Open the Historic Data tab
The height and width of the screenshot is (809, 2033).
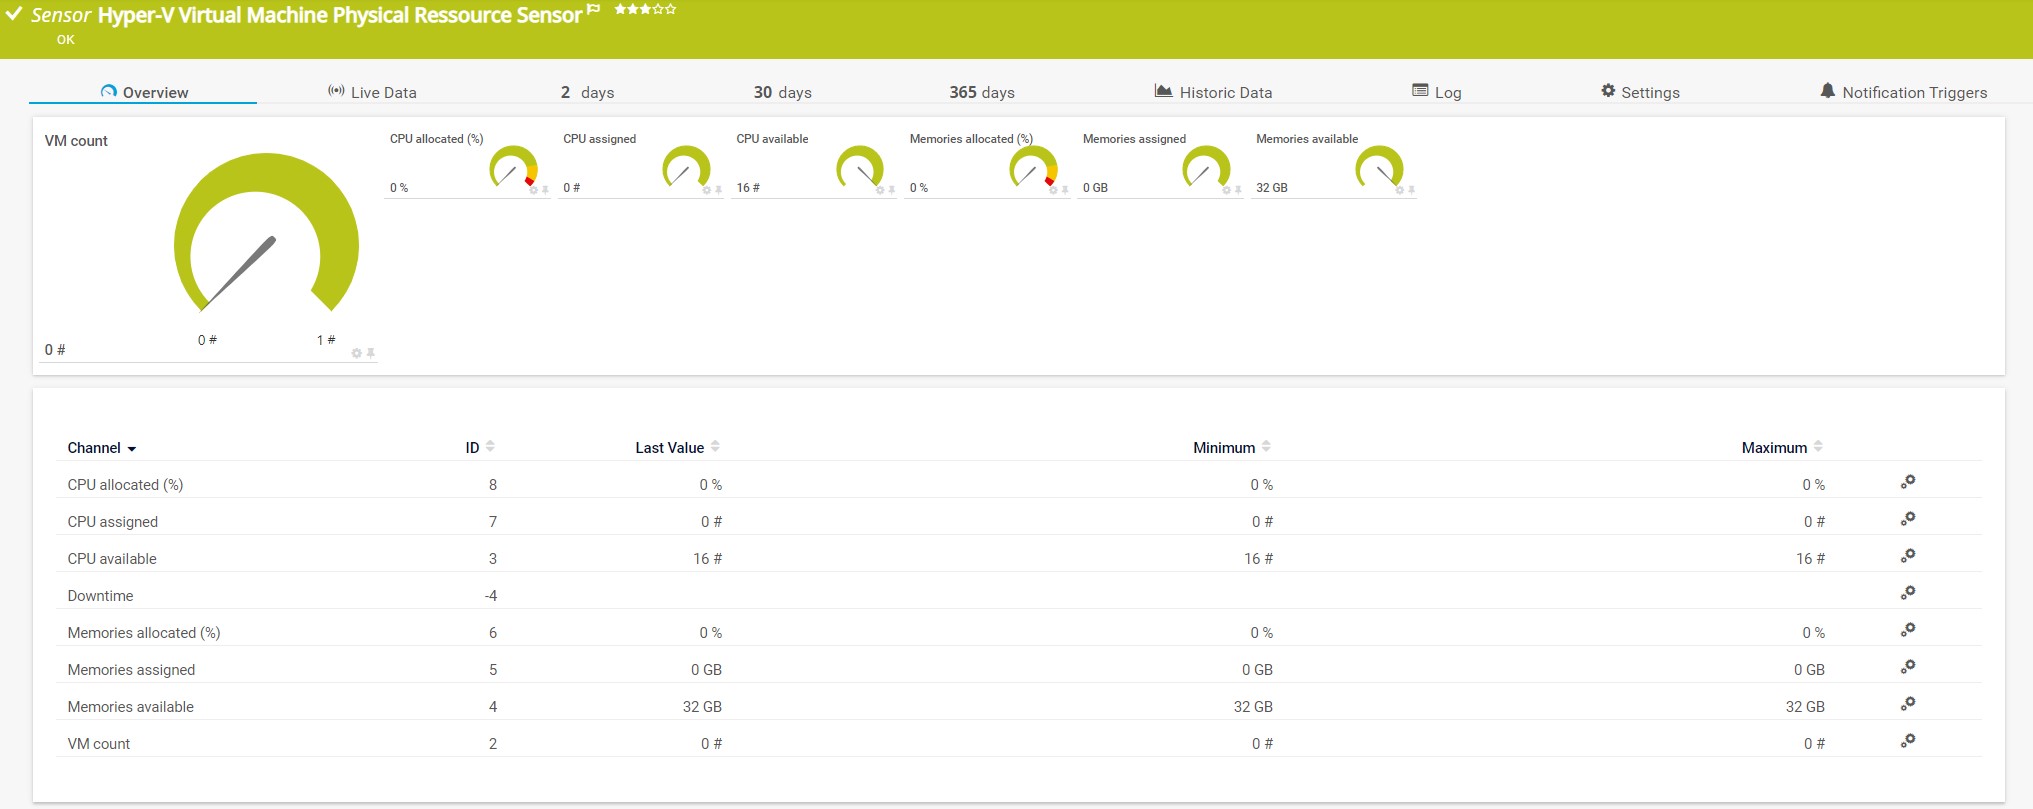[x=1213, y=92]
